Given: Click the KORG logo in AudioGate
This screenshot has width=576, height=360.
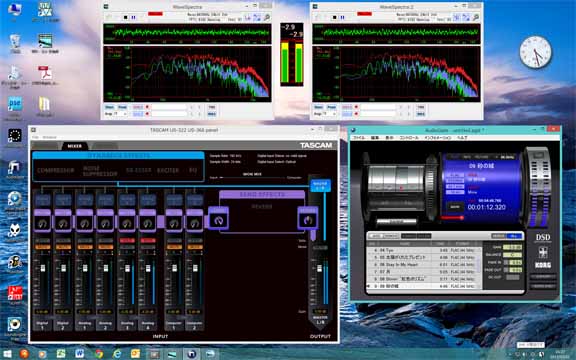Looking at the screenshot, I should click(543, 265).
